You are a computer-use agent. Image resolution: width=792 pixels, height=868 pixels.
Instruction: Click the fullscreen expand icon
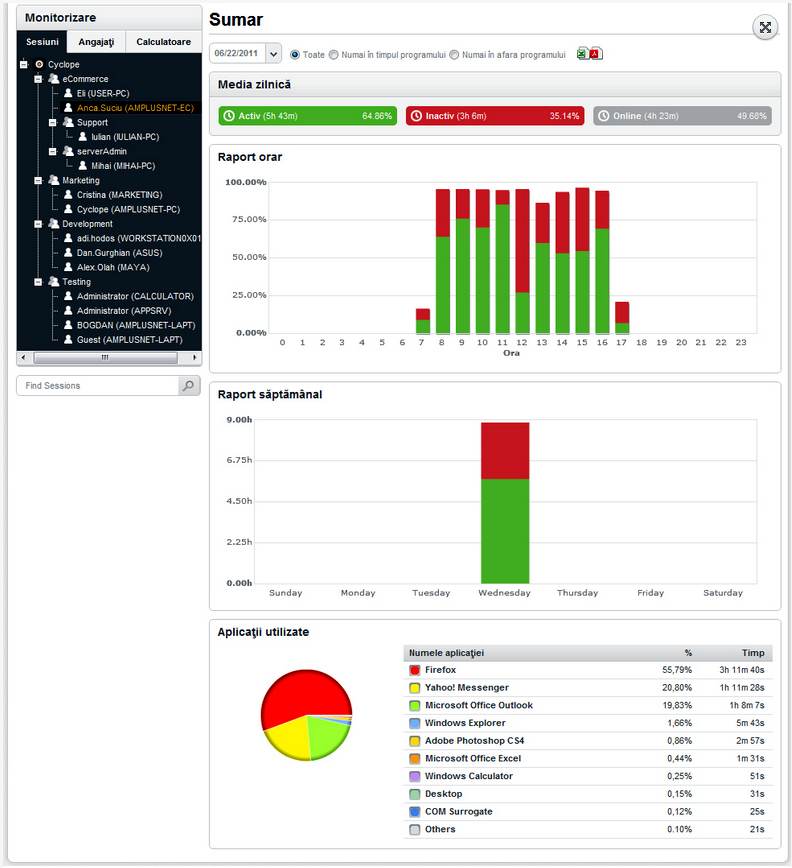coord(765,27)
